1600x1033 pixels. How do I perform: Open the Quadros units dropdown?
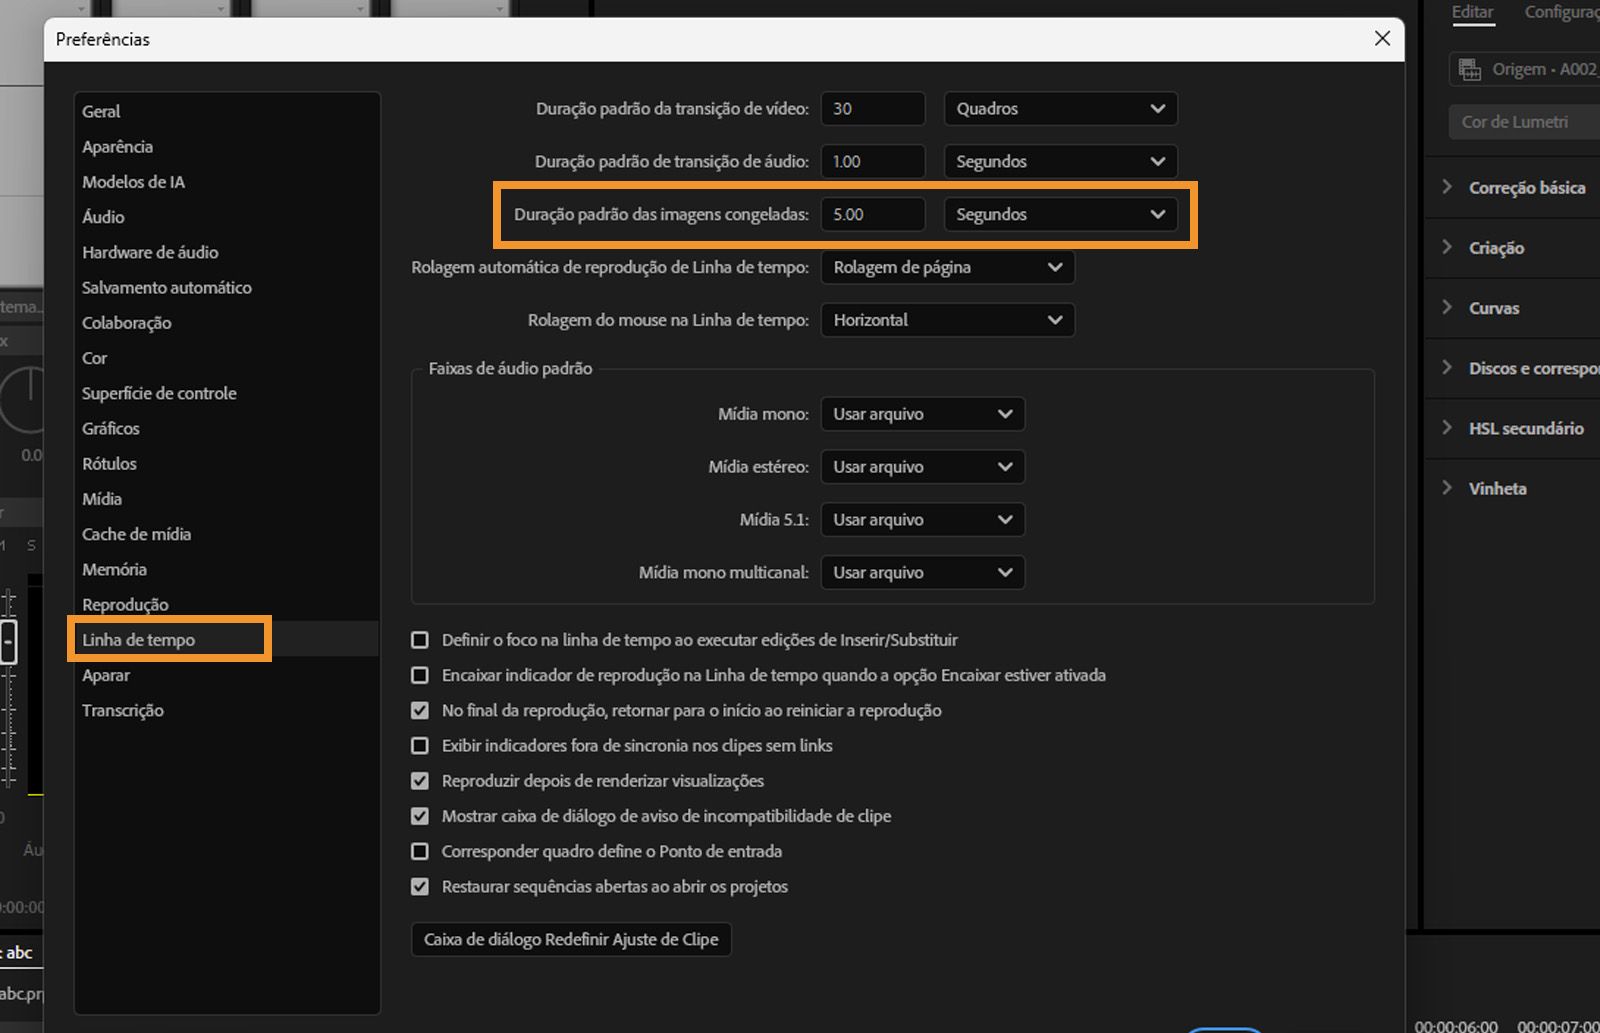pos(1059,108)
